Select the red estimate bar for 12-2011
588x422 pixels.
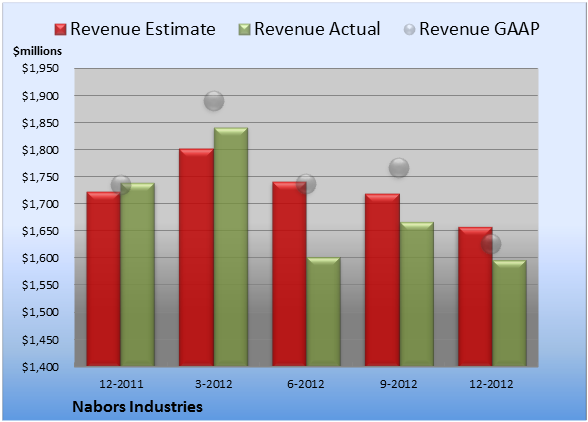(x=104, y=279)
